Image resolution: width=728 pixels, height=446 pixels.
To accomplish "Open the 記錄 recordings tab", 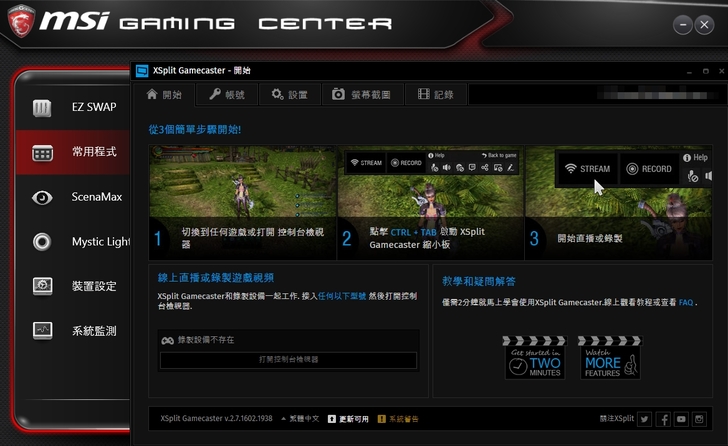I will click(x=436, y=95).
